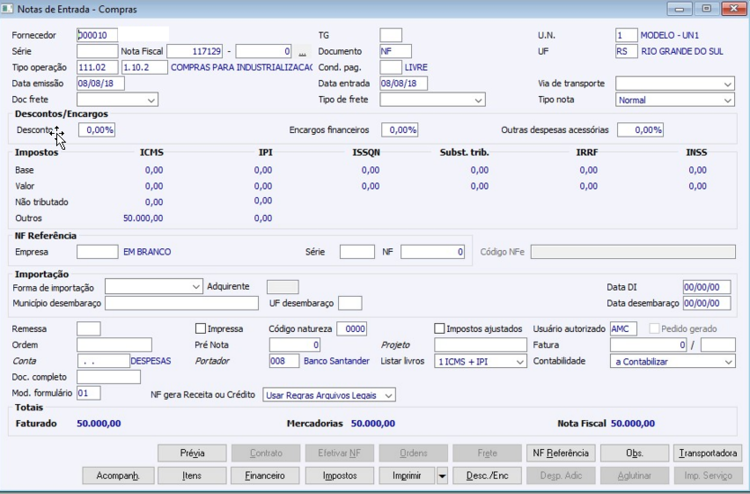The width and height of the screenshot is (750, 494).
Task: Expand the Listar livros ICMS + IPI dropdown
Action: click(x=480, y=362)
